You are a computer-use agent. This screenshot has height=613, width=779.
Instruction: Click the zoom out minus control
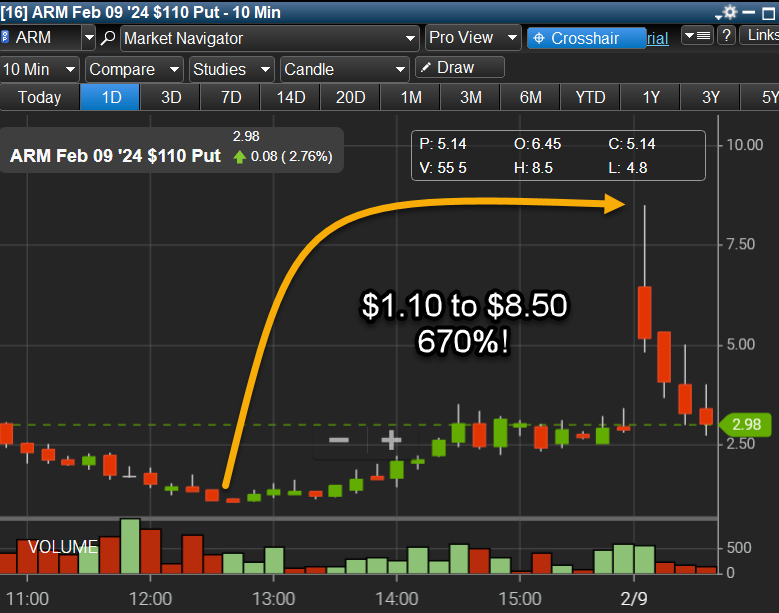tap(339, 440)
